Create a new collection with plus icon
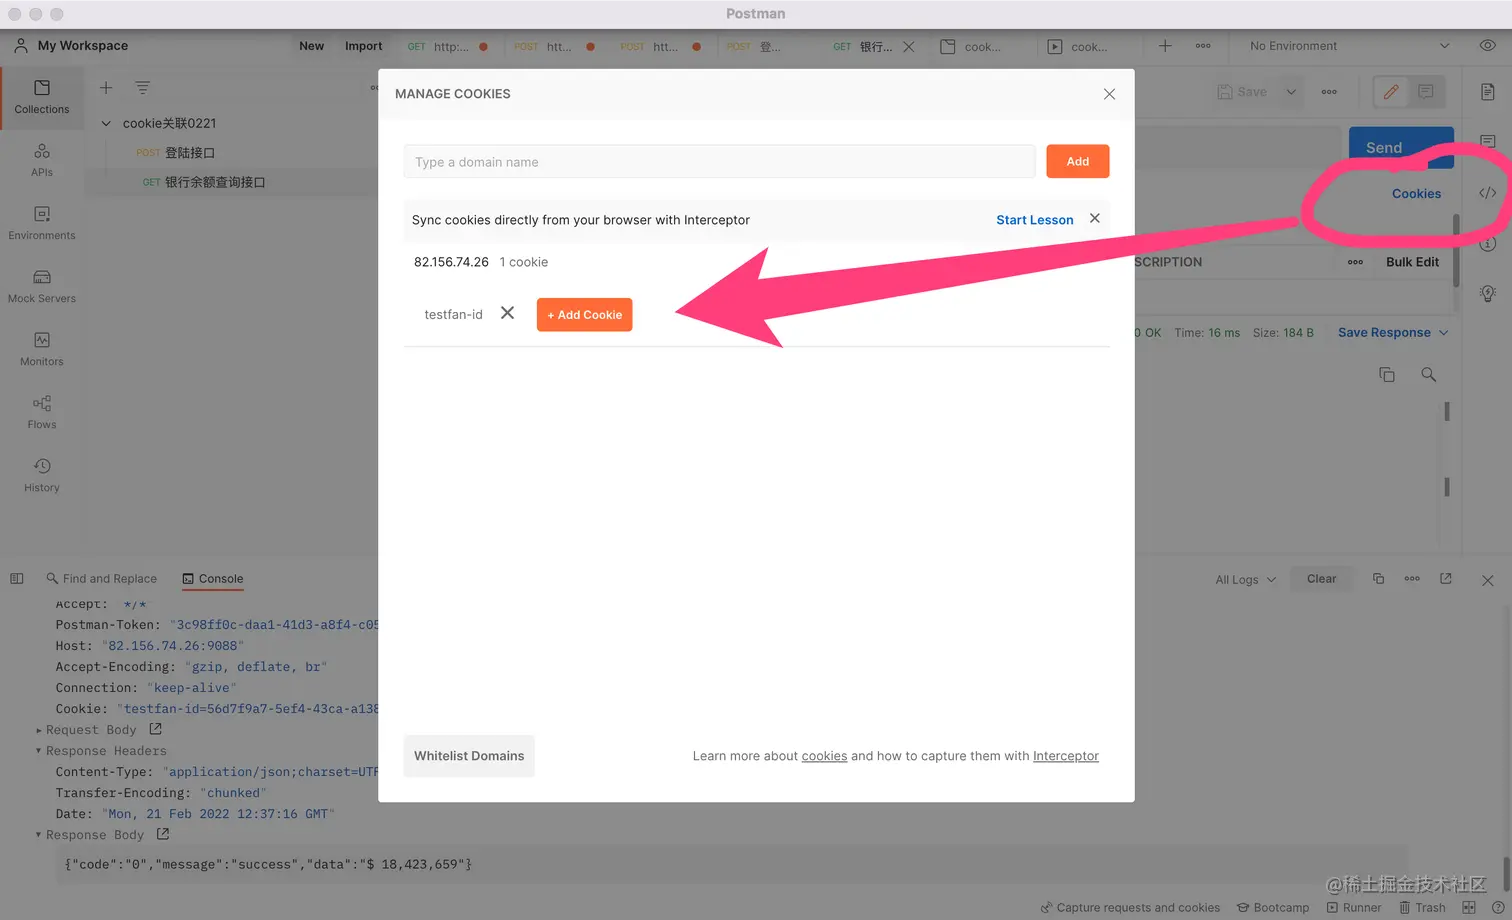The height and width of the screenshot is (920, 1512). pos(106,88)
